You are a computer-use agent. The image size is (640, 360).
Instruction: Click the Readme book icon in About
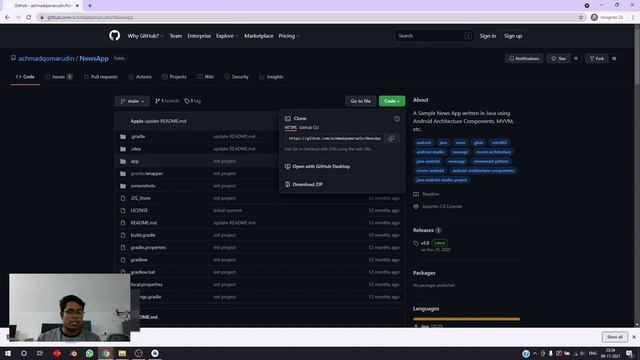(416, 194)
